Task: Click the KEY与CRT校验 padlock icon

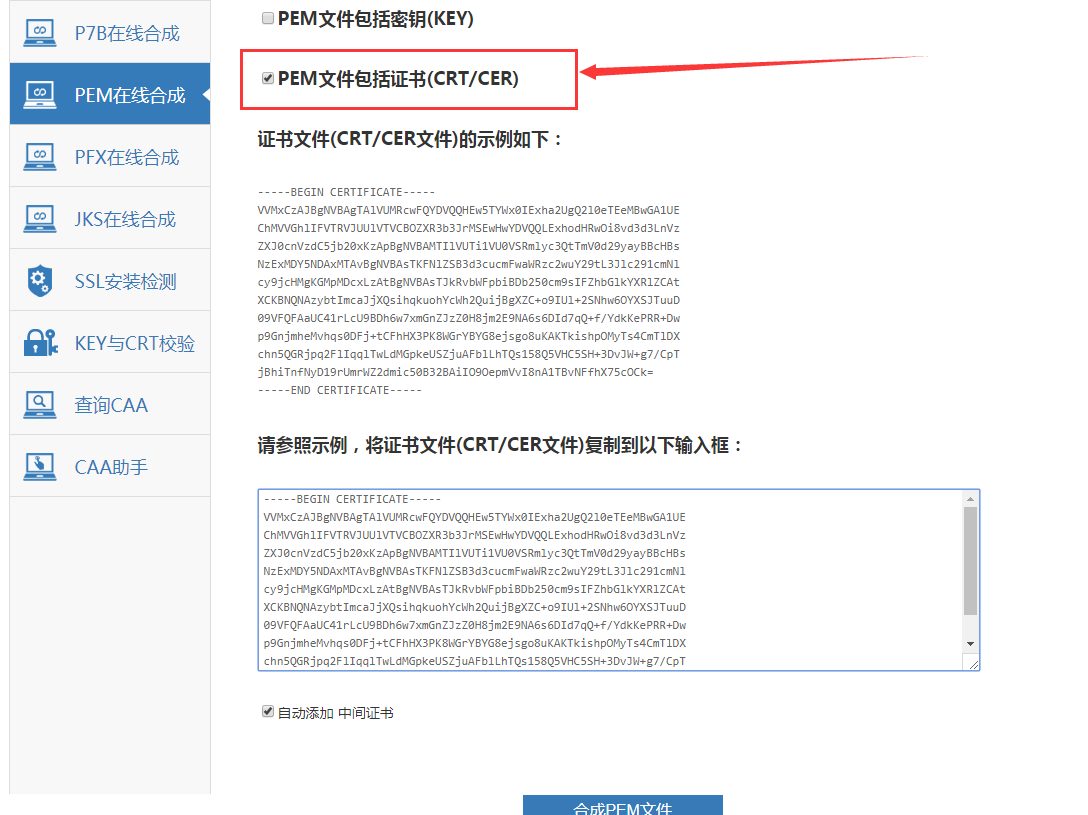Action: click(x=40, y=342)
